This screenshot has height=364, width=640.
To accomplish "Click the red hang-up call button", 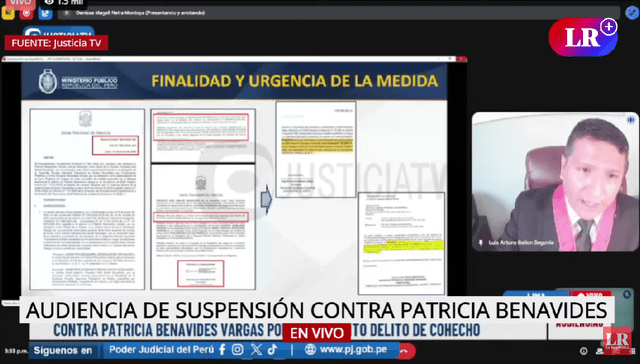I will pos(407,351).
